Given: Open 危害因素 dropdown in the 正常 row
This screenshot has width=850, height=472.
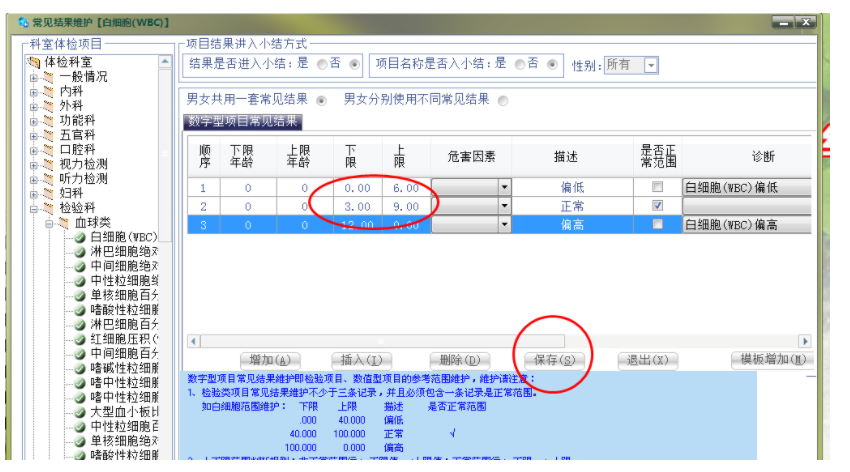Looking at the screenshot, I should (504, 206).
